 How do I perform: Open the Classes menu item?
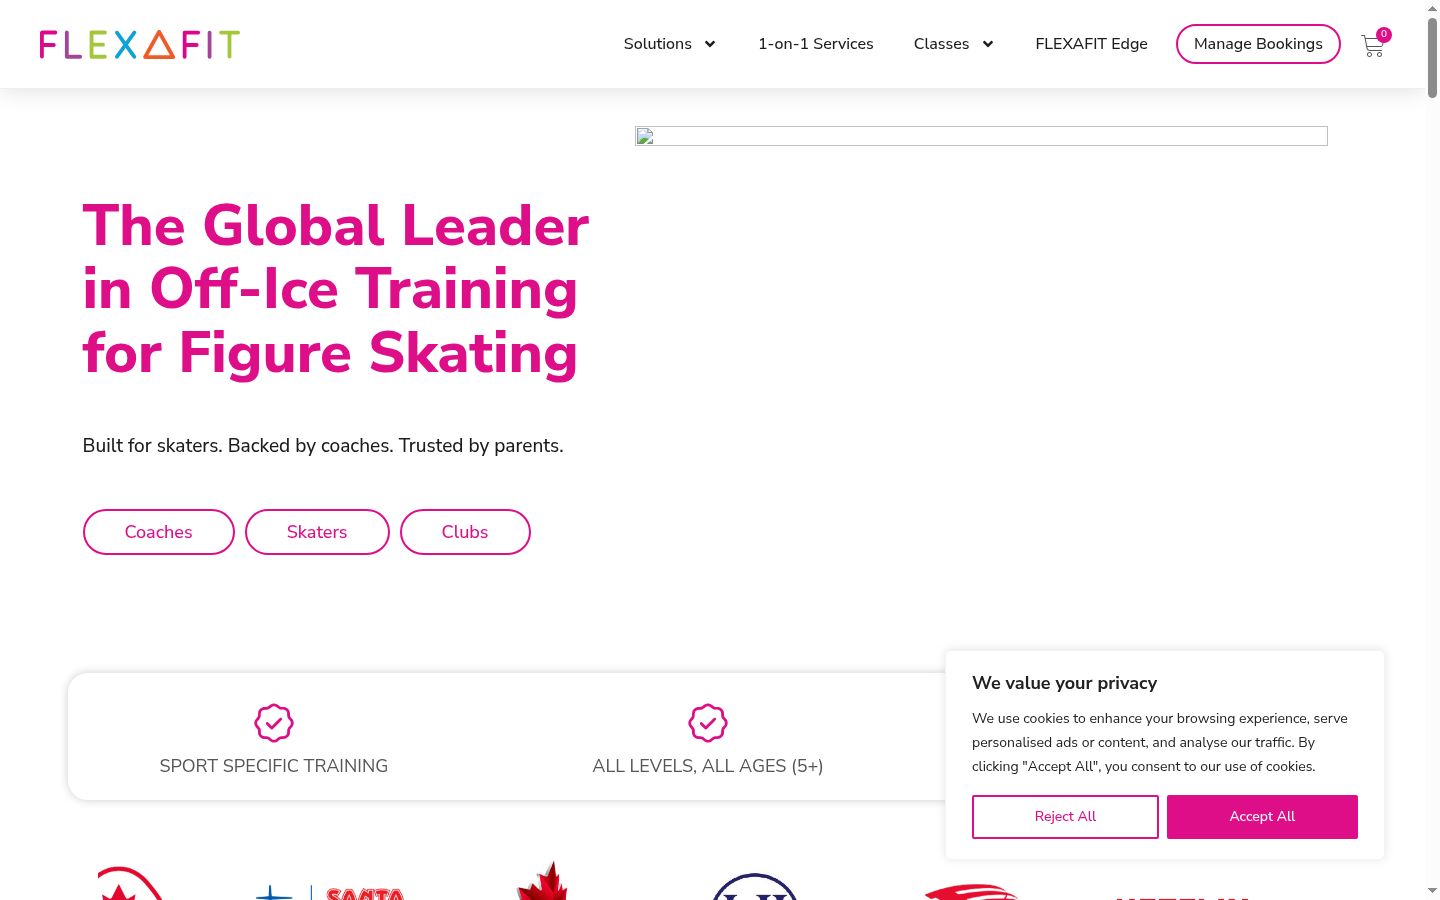tap(942, 44)
